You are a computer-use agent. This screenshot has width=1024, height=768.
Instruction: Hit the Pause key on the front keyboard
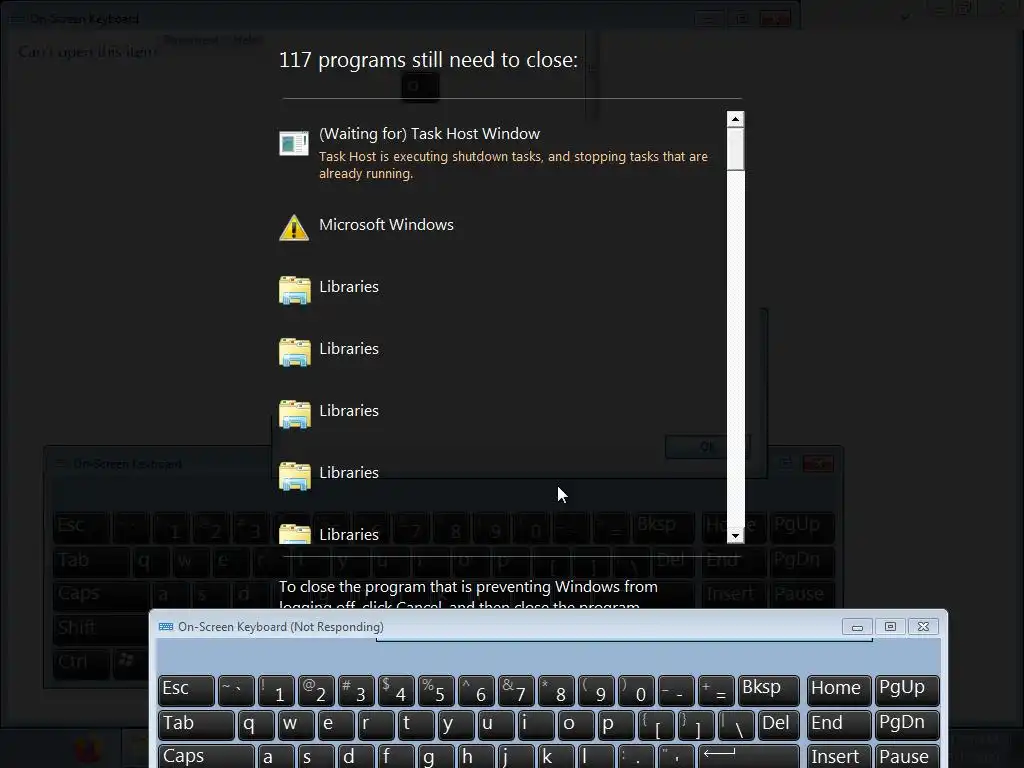tap(907, 756)
